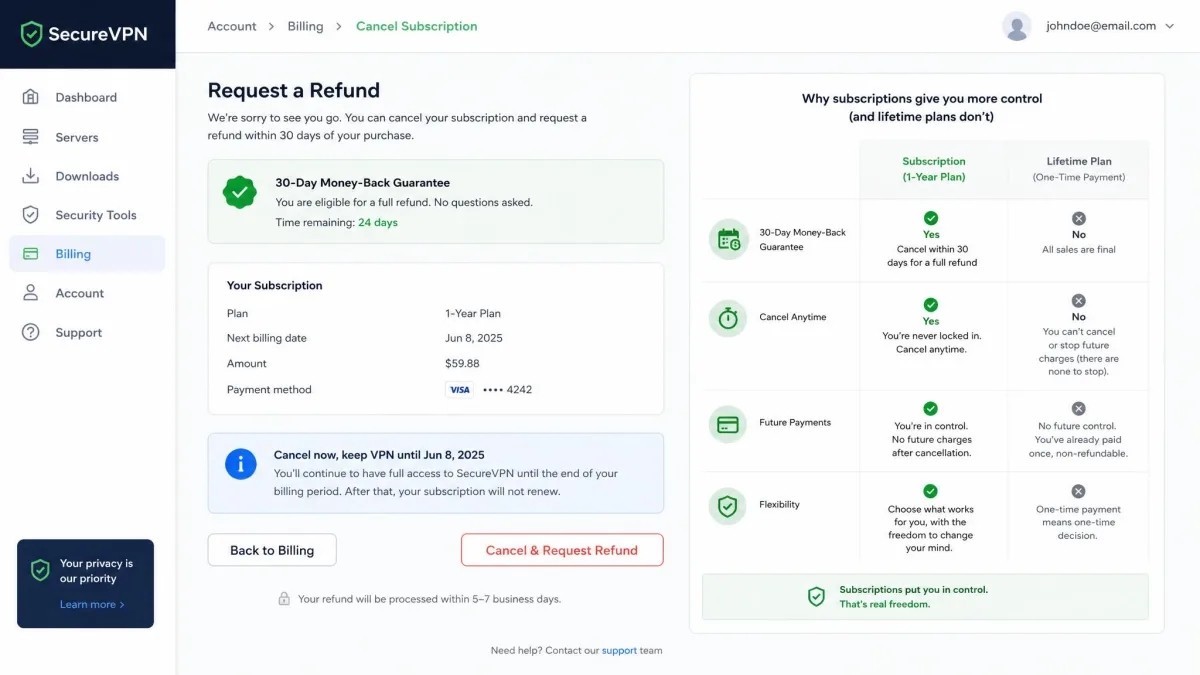The image size is (1200, 675).
Task: Click the Request a Refund heading
Action: [x=294, y=90]
